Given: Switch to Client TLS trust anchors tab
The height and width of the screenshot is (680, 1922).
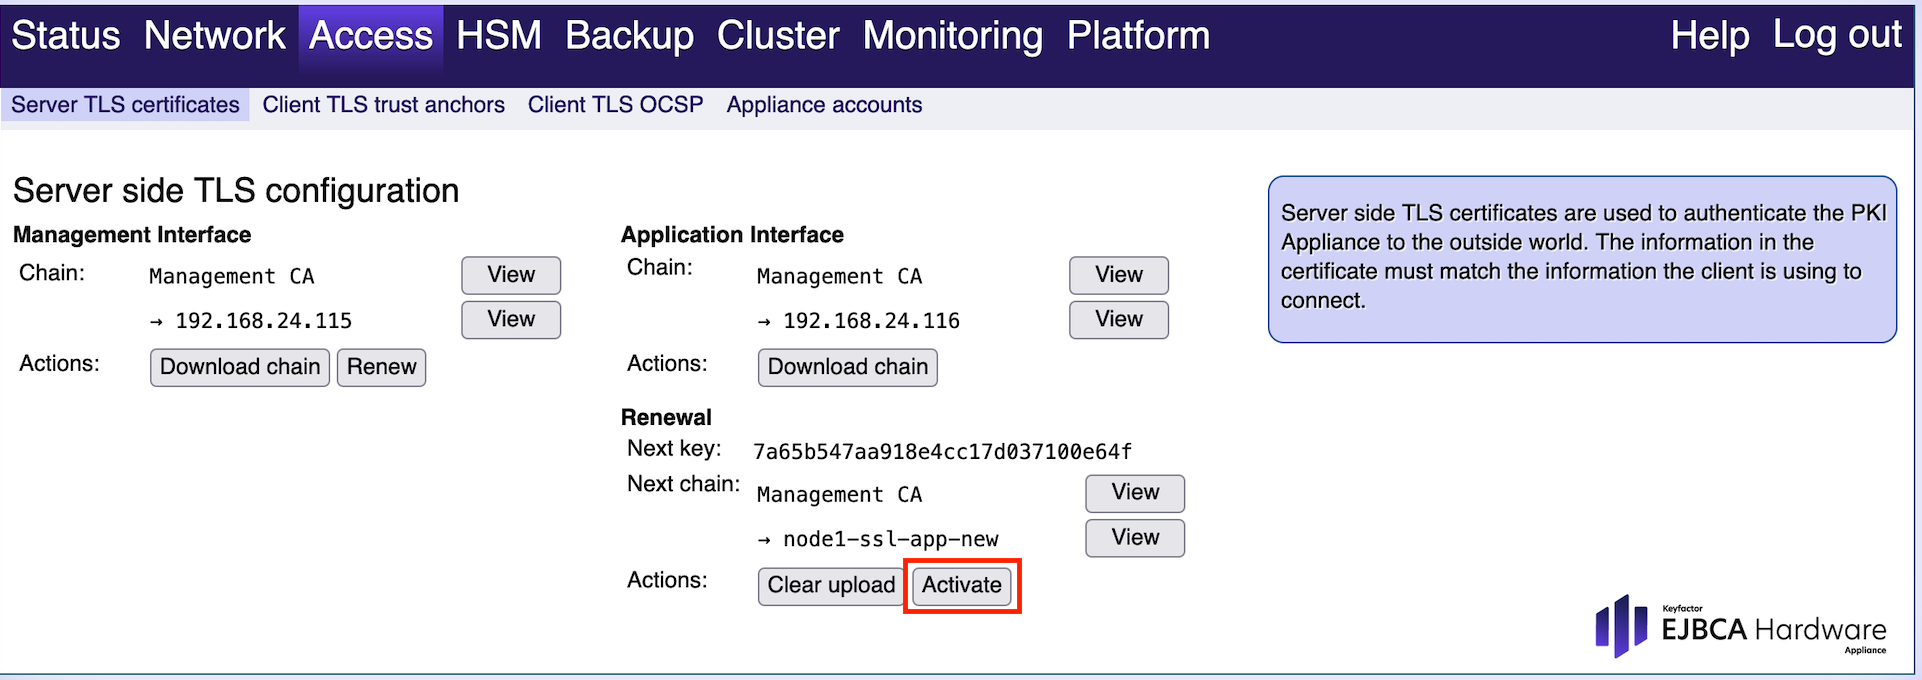Looking at the screenshot, I should 383,105.
